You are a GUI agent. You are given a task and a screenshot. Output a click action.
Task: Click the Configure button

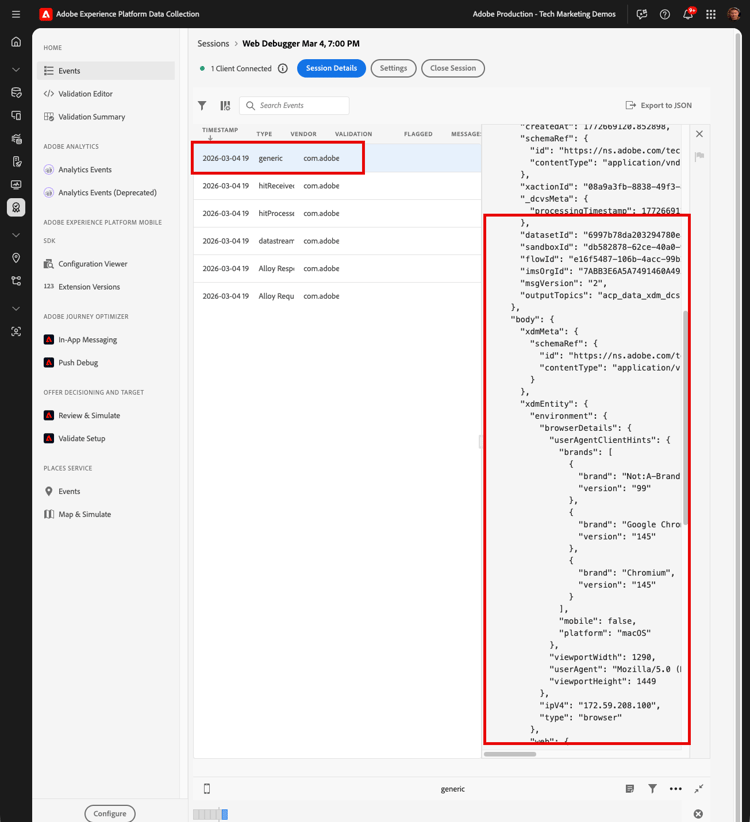coord(110,813)
